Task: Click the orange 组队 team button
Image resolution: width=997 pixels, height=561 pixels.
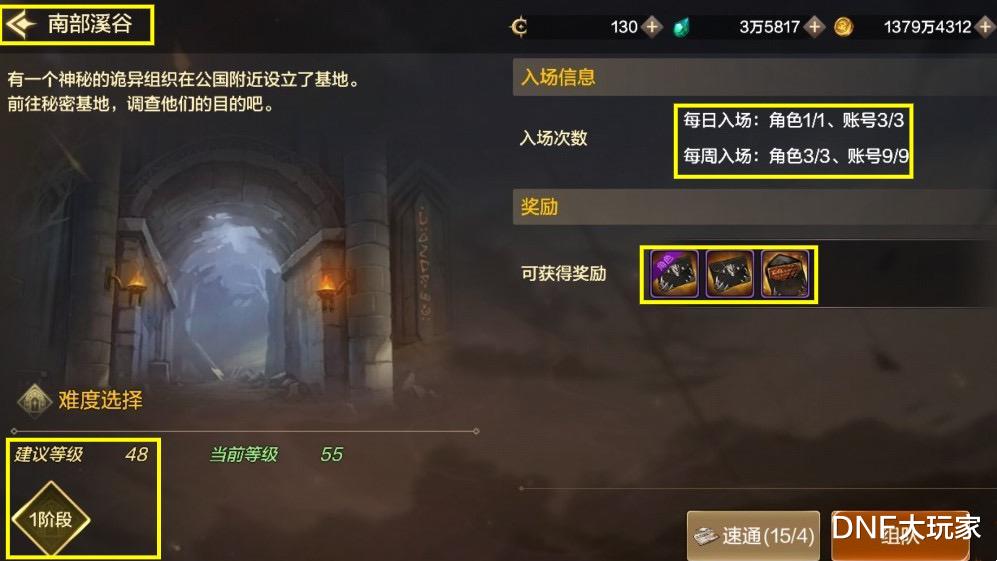Action: (900, 536)
